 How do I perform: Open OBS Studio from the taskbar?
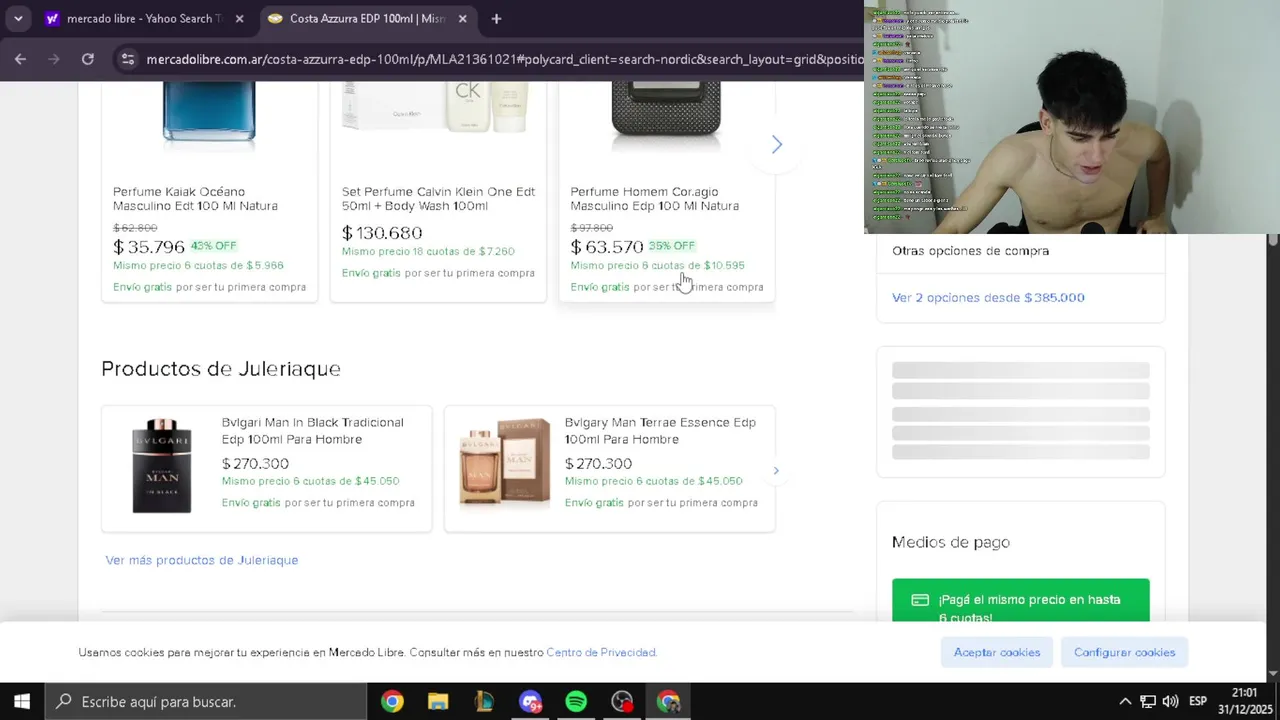(622, 701)
